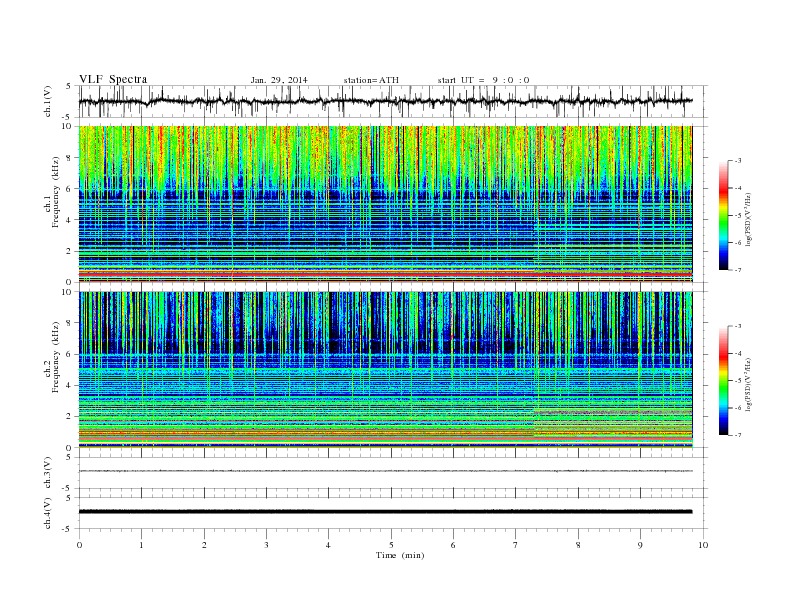The image size is (792, 612).
Task: Click the "-5" tick on the ch.1 colorbar
Action: tap(737, 216)
